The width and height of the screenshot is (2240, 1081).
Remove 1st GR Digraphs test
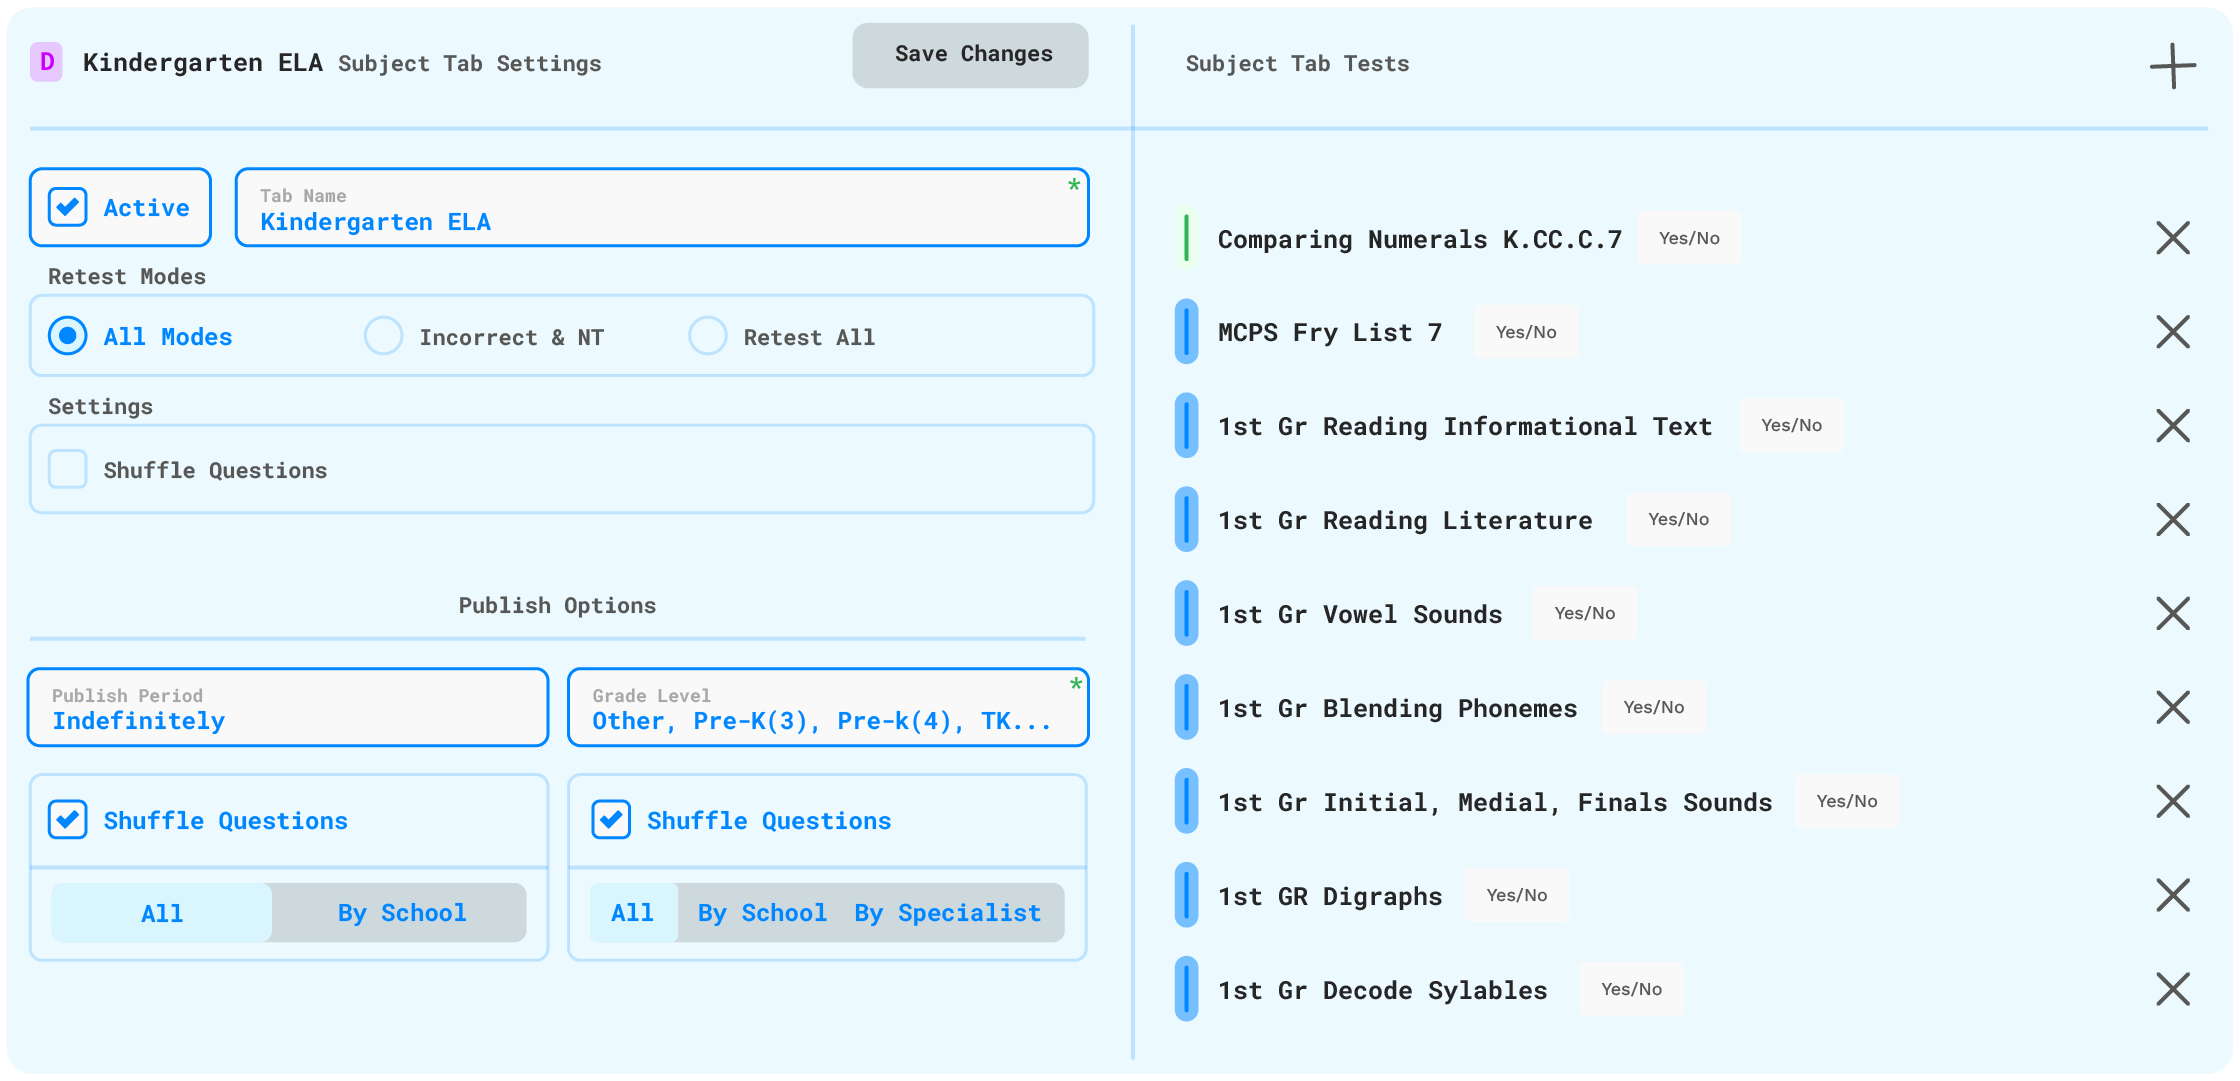click(x=2173, y=896)
